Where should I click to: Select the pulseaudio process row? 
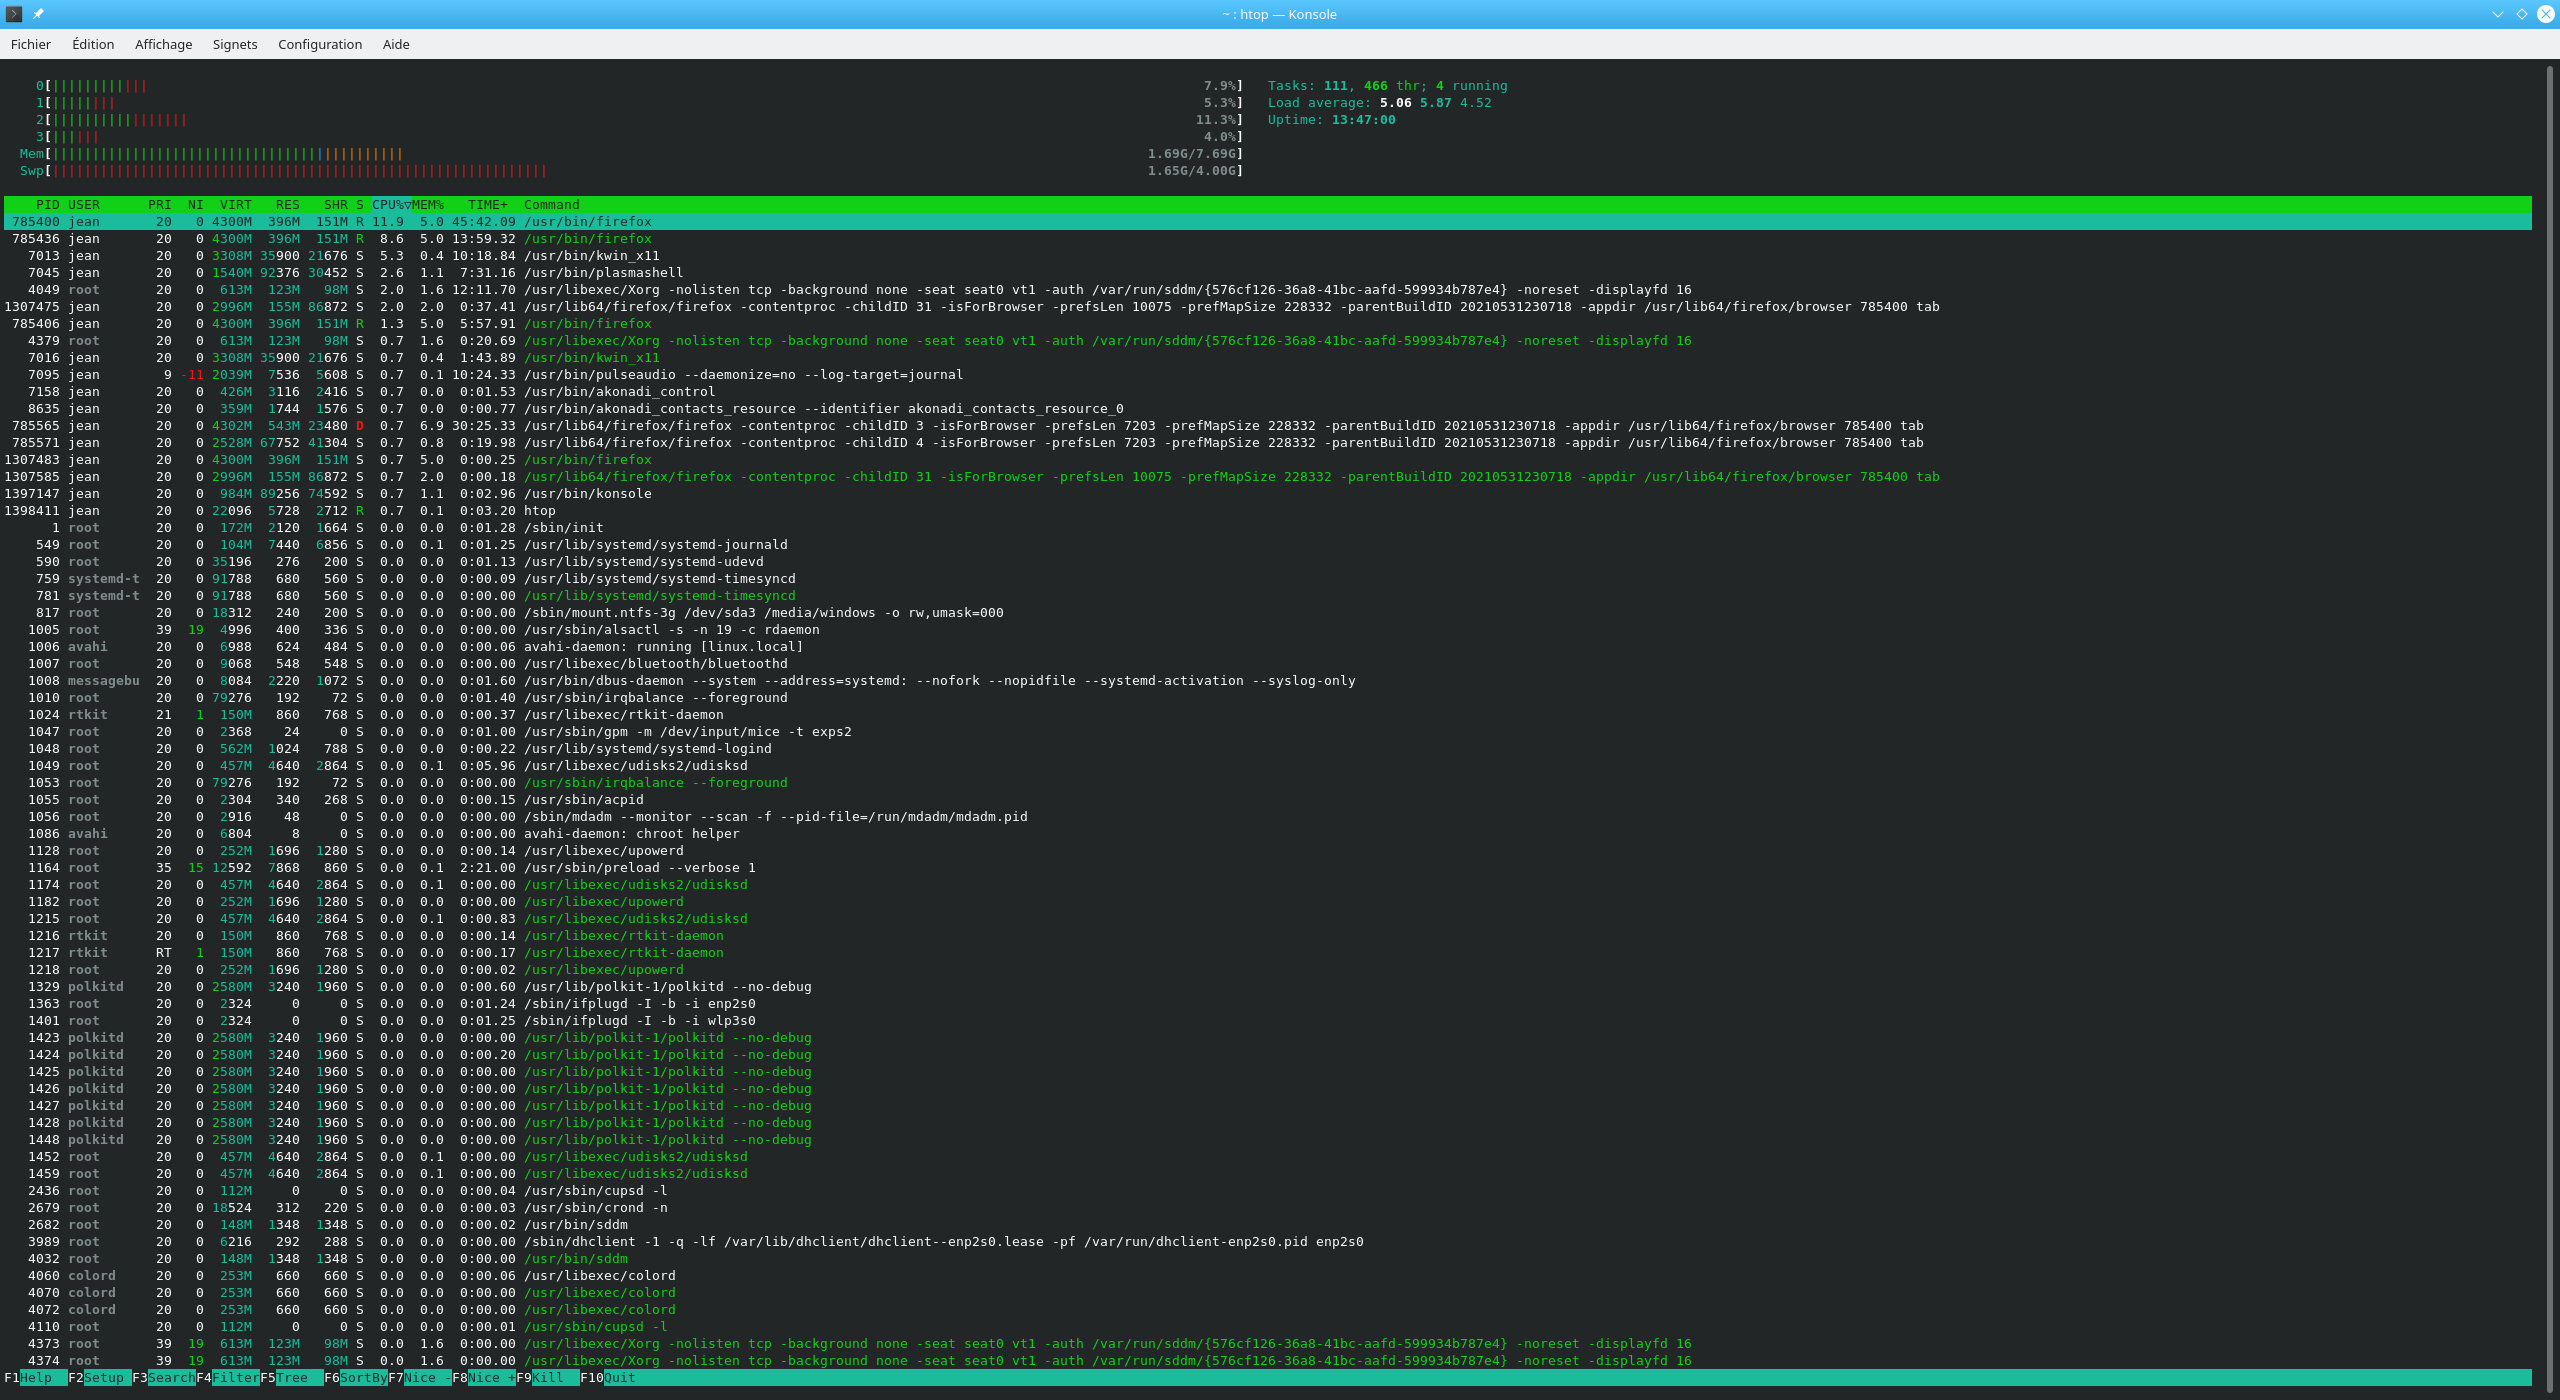click(x=1268, y=375)
